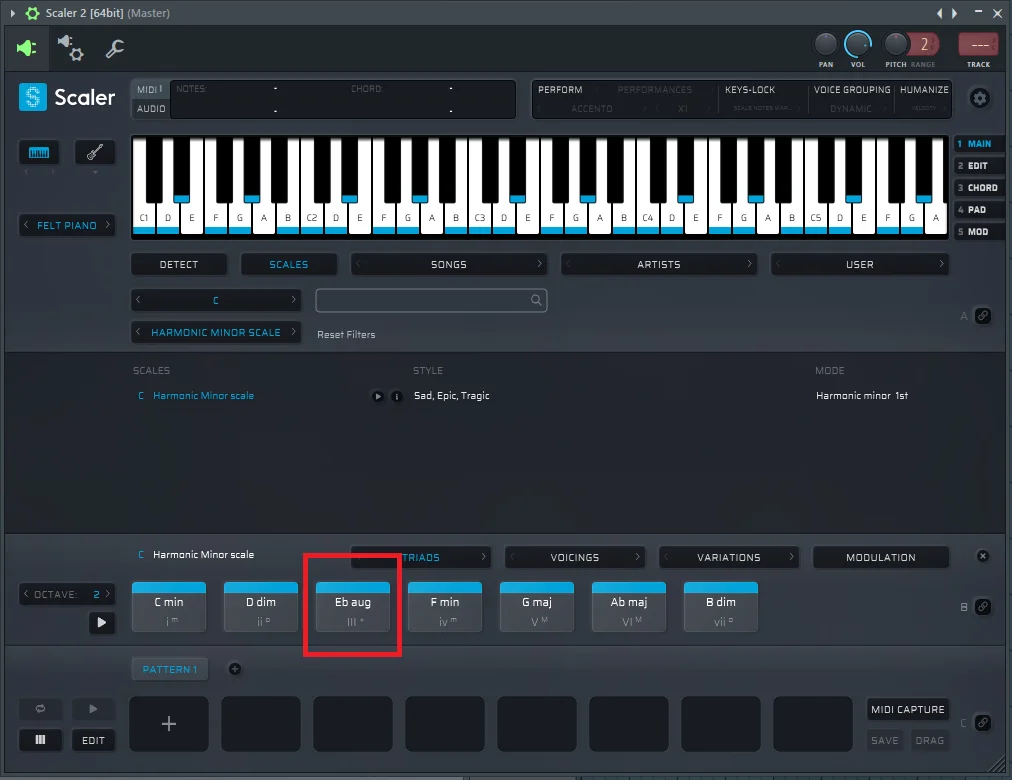Open Scaler settings gear icon

(980, 98)
